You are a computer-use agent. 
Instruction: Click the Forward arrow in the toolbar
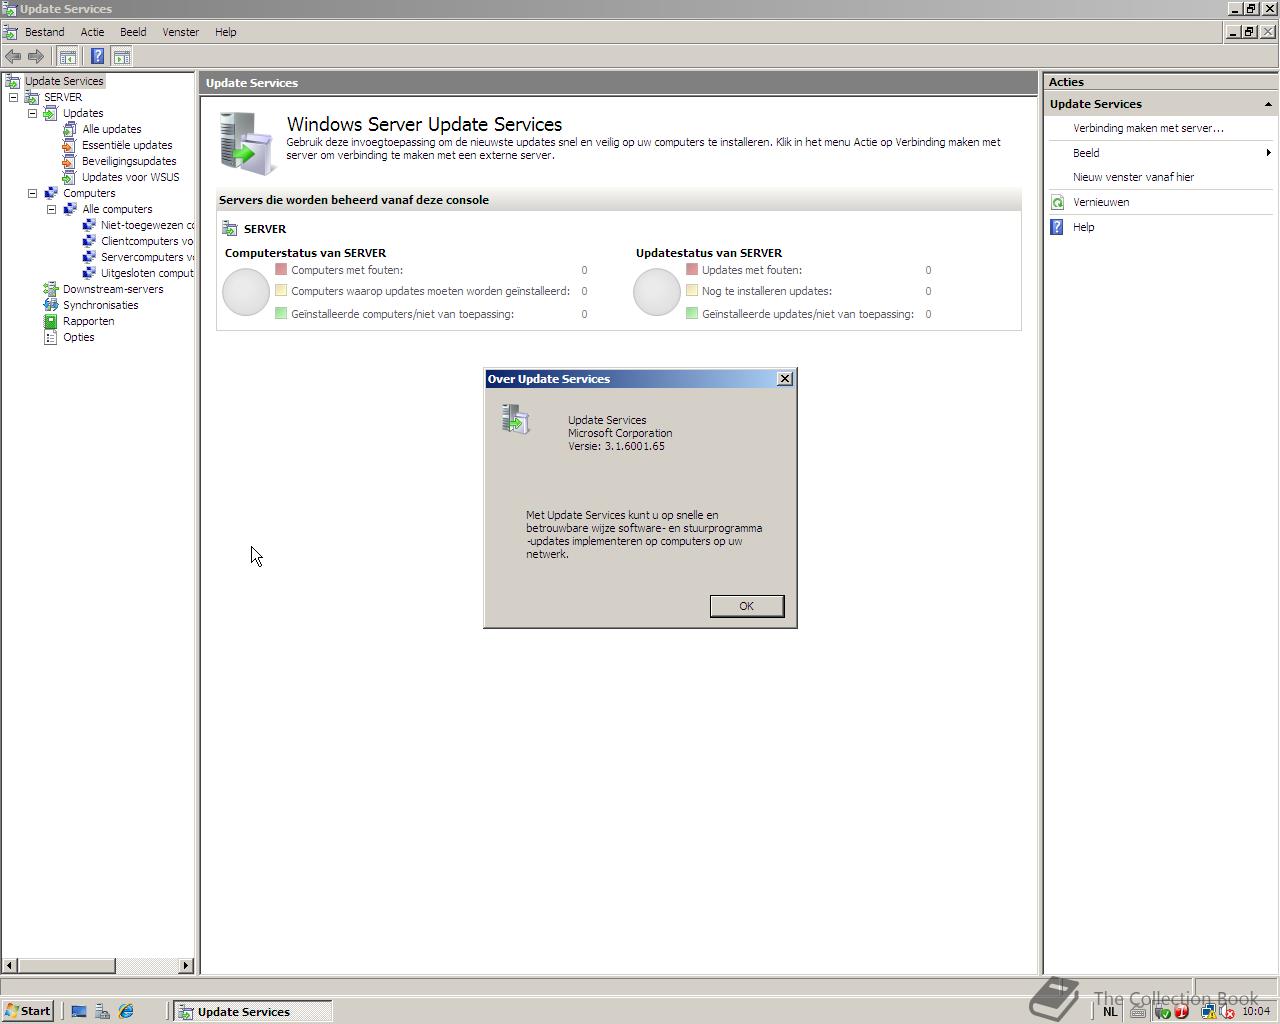point(36,57)
